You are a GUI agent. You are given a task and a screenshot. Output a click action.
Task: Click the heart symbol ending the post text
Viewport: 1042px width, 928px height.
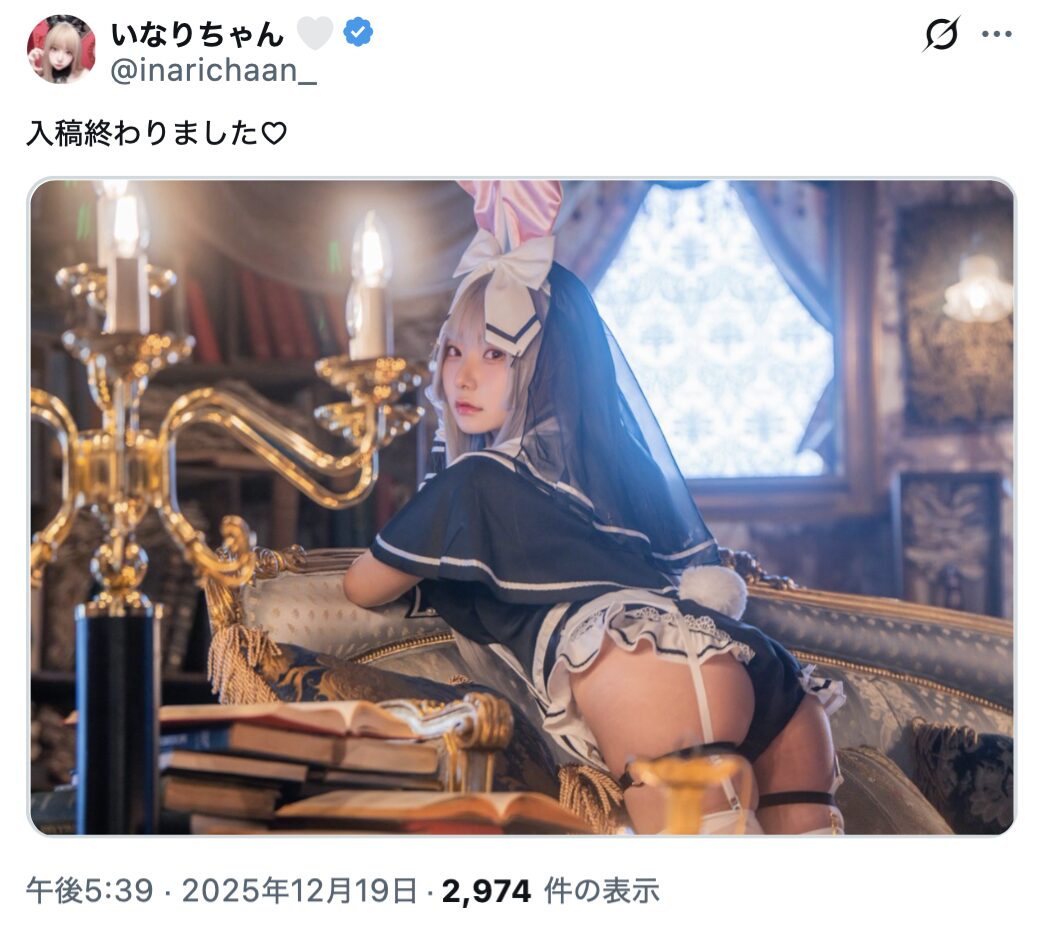(274, 134)
